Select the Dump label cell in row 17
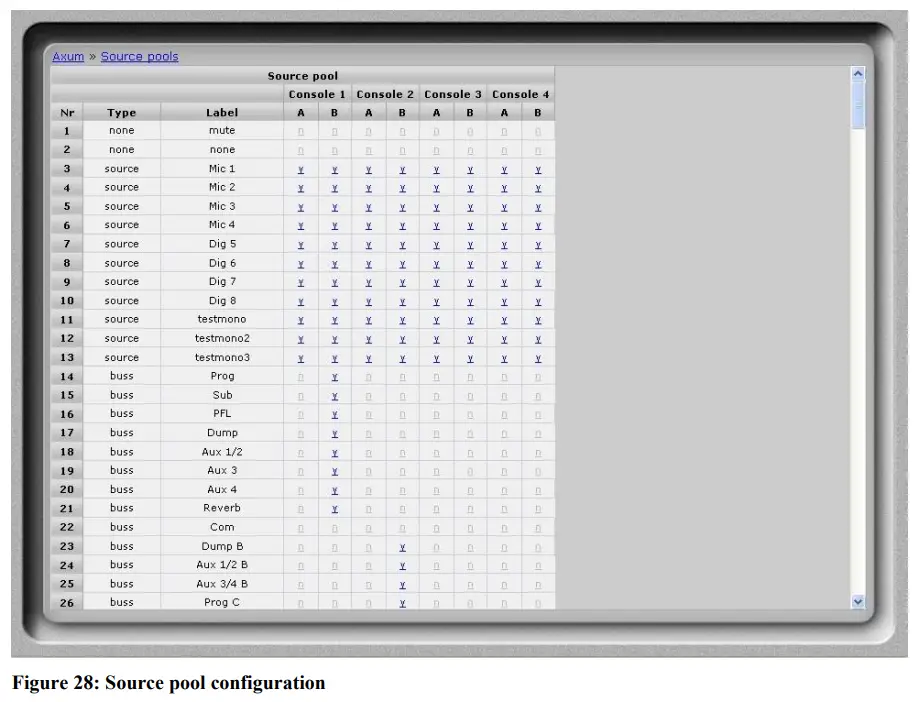Viewport: 914px width, 702px height. pos(222,433)
